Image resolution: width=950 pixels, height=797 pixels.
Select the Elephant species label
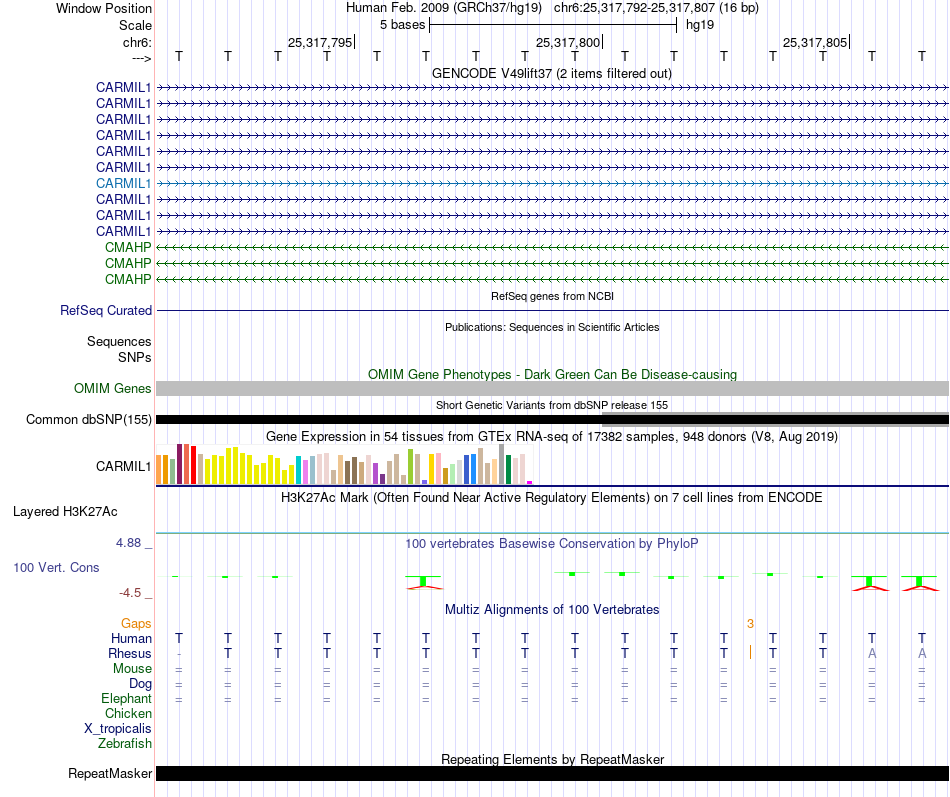[x=127, y=699]
